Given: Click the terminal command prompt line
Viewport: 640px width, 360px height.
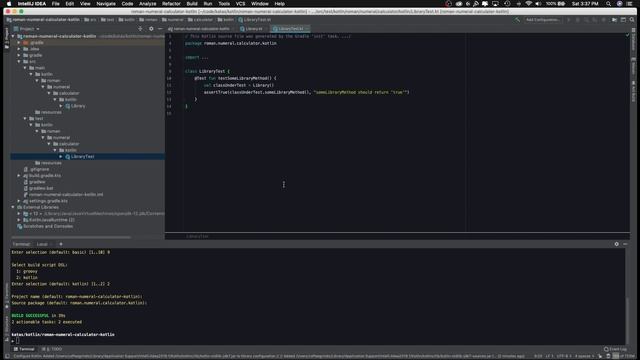Looking at the screenshot, I should tap(318, 340).
